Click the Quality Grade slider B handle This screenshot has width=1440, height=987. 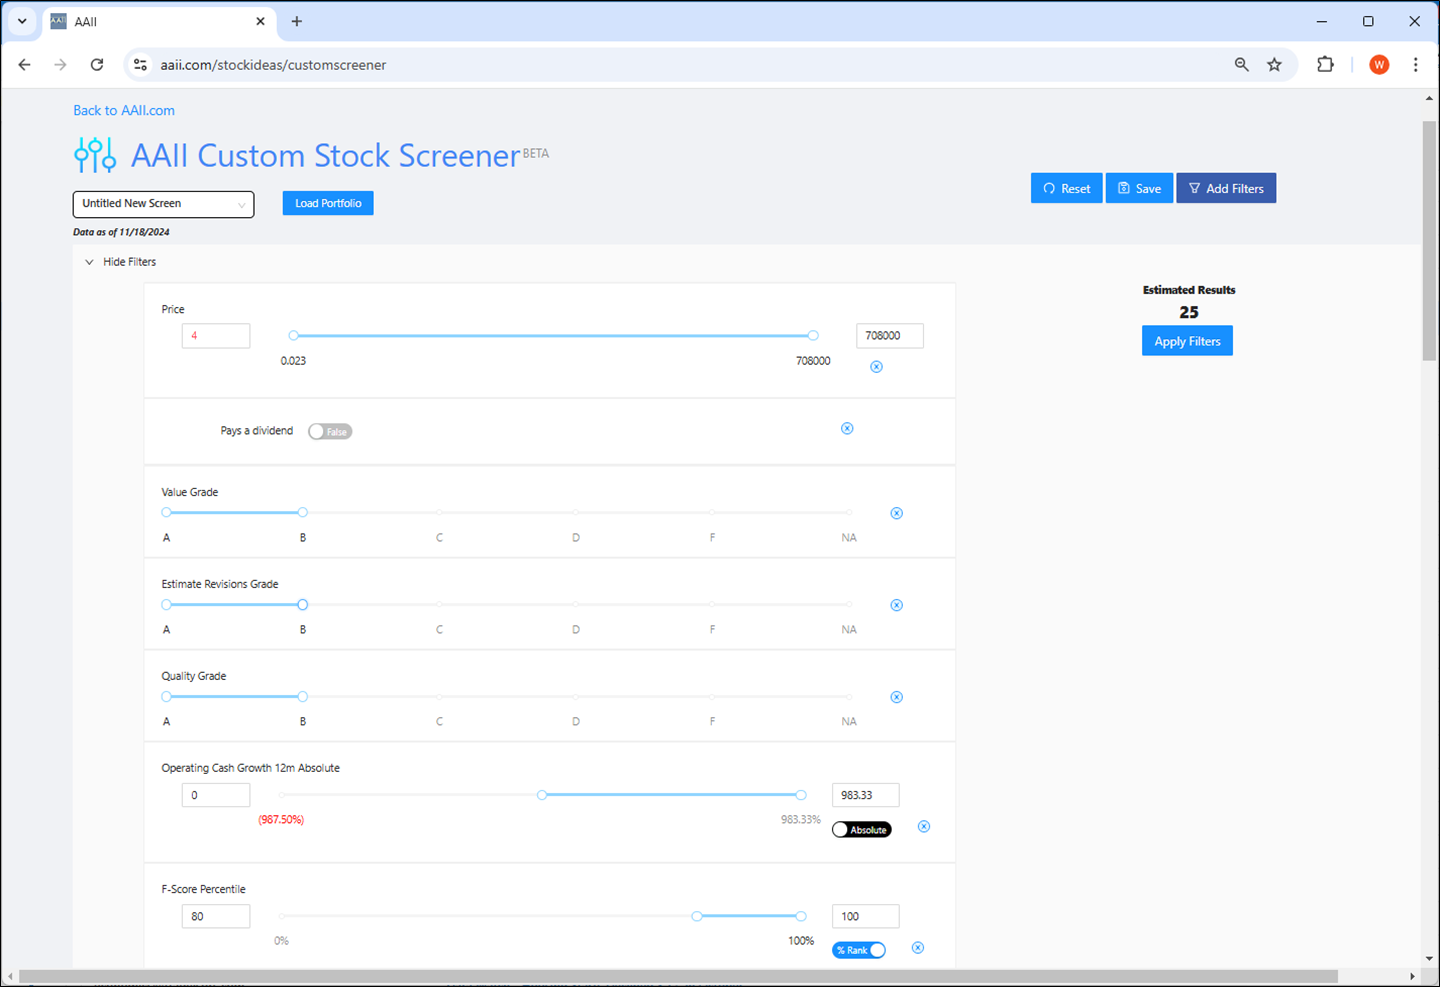303,696
